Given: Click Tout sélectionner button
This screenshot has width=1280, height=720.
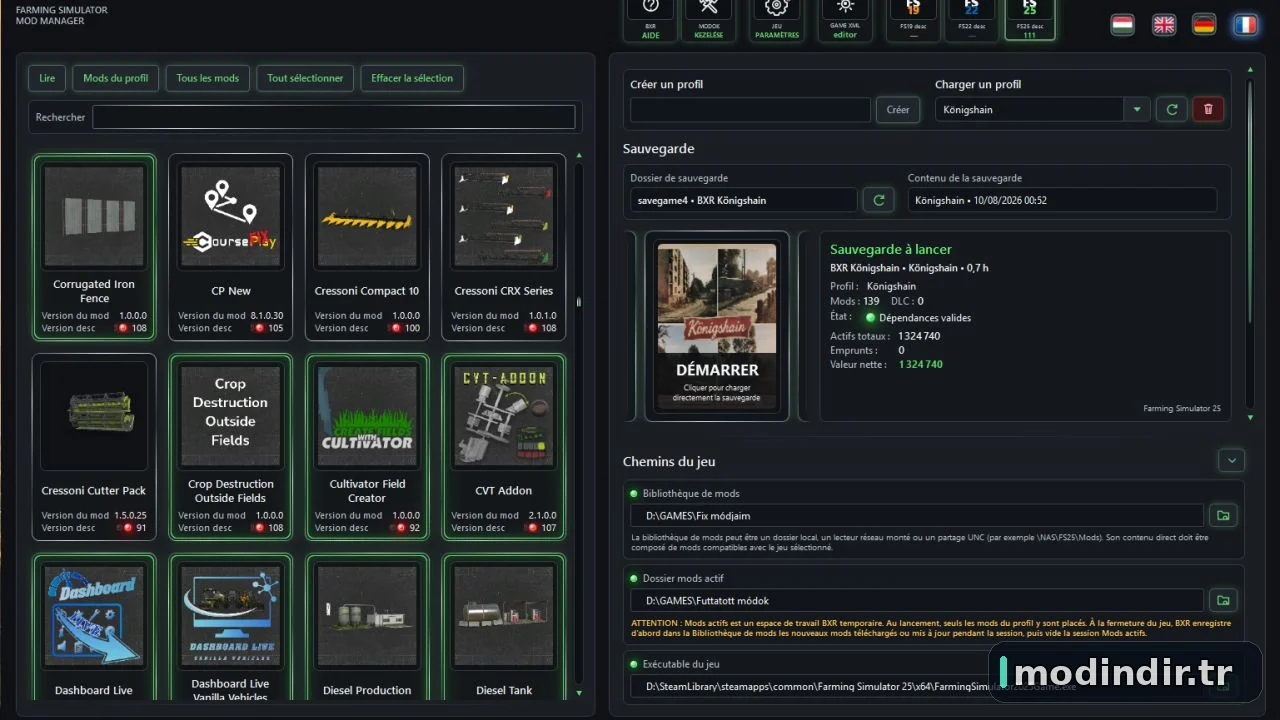Looking at the screenshot, I should [x=305, y=78].
